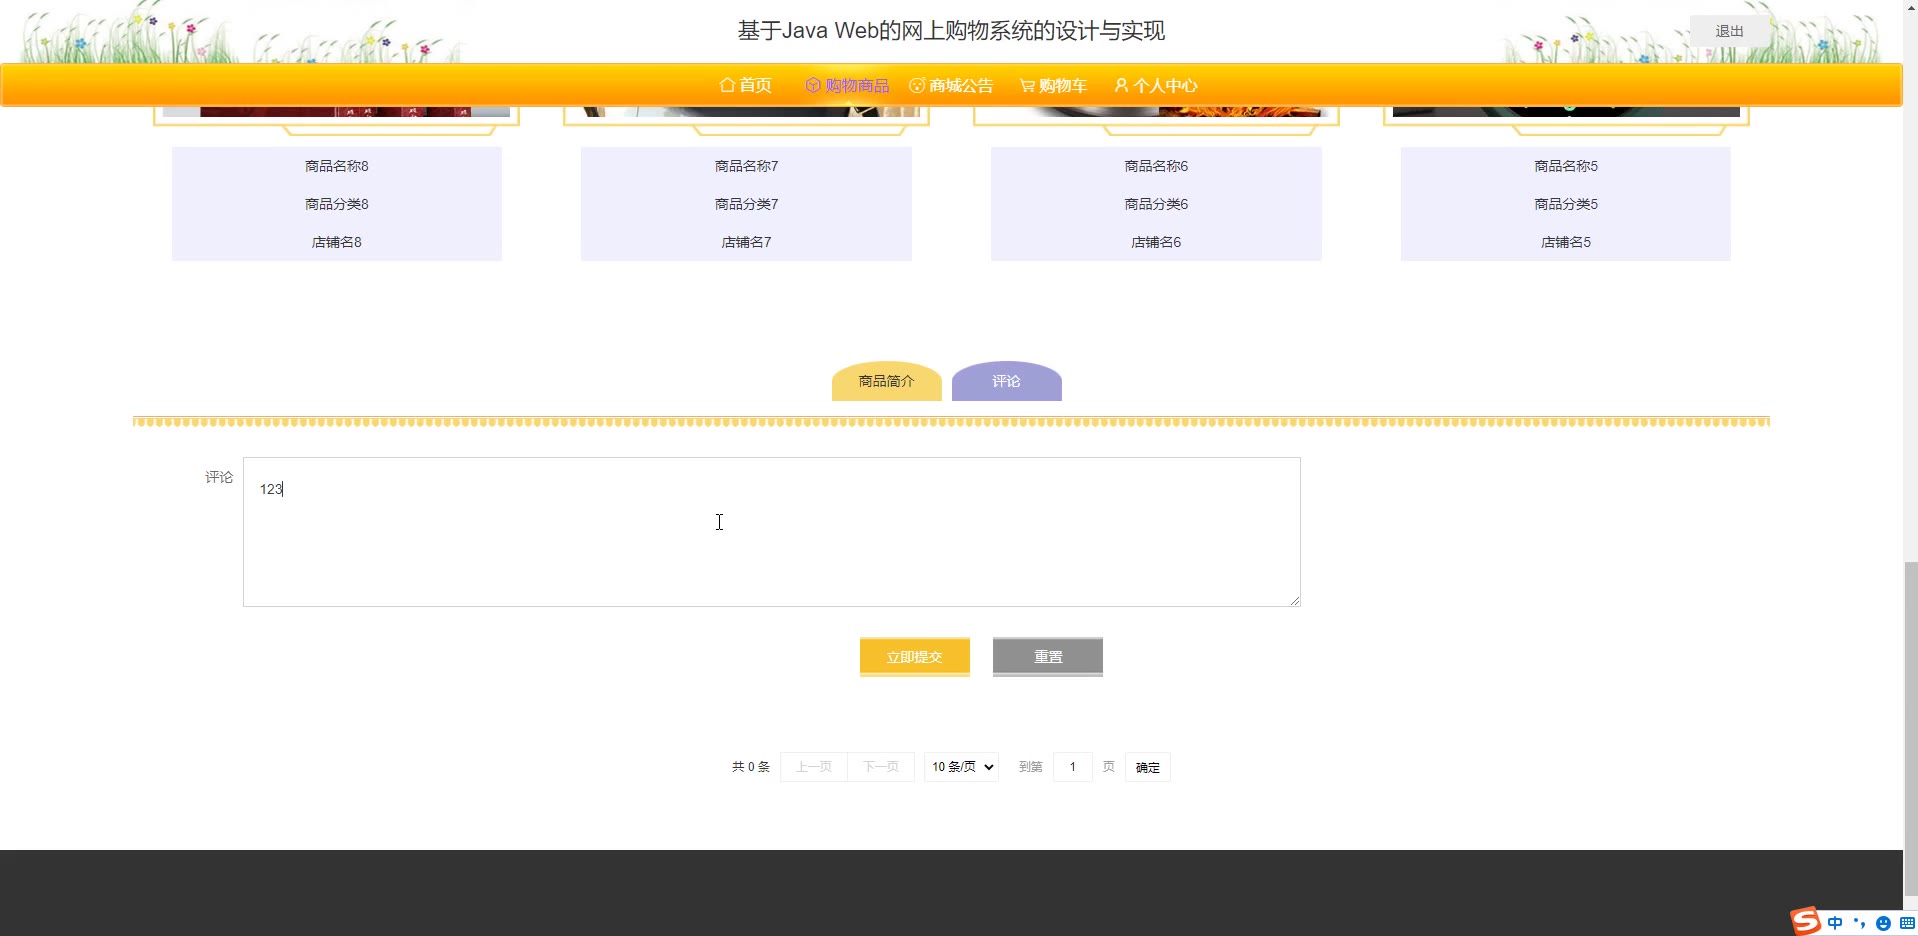Click the vertical page scrollbar thumb
This screenshot has height=936, width=1918.
[x=1911, y=730]
